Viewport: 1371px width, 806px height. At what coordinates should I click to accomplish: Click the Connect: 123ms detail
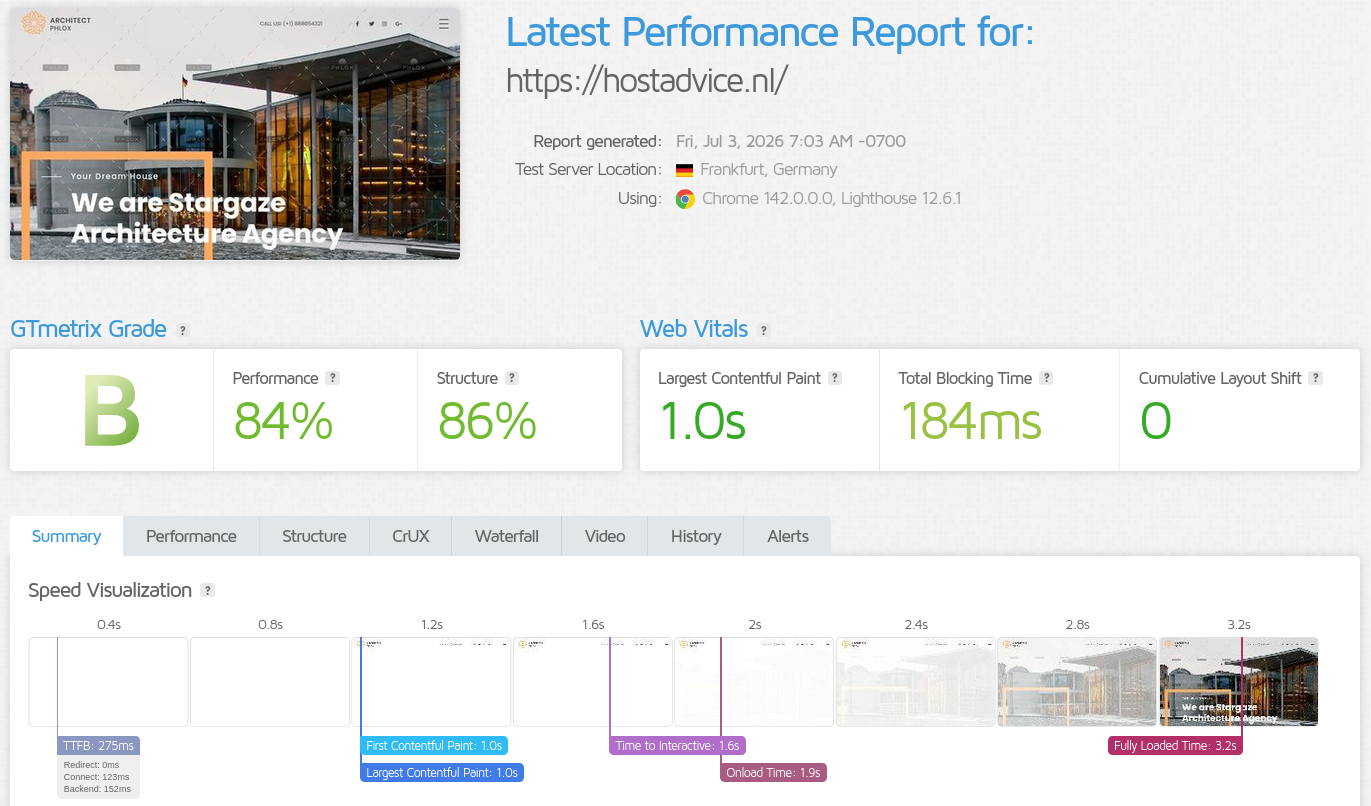pos(97,777)
